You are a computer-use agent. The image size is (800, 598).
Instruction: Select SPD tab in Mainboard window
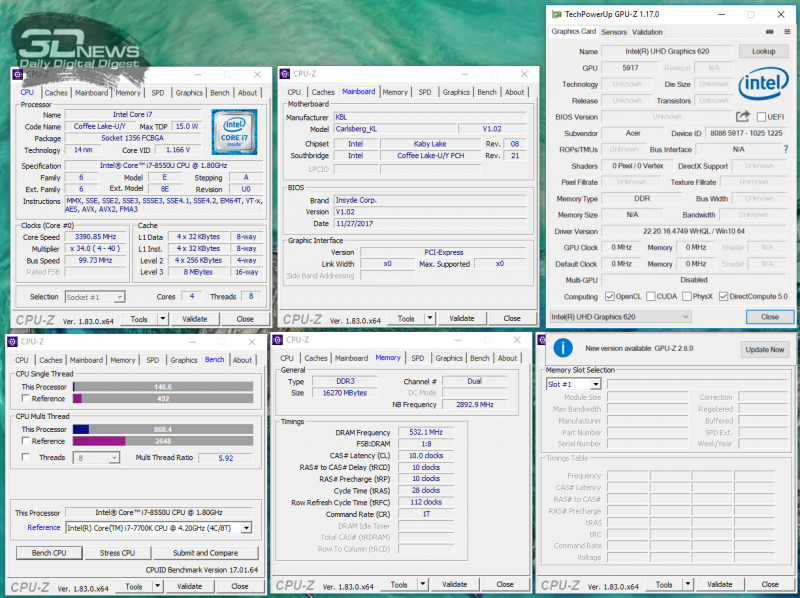(425, 92)
